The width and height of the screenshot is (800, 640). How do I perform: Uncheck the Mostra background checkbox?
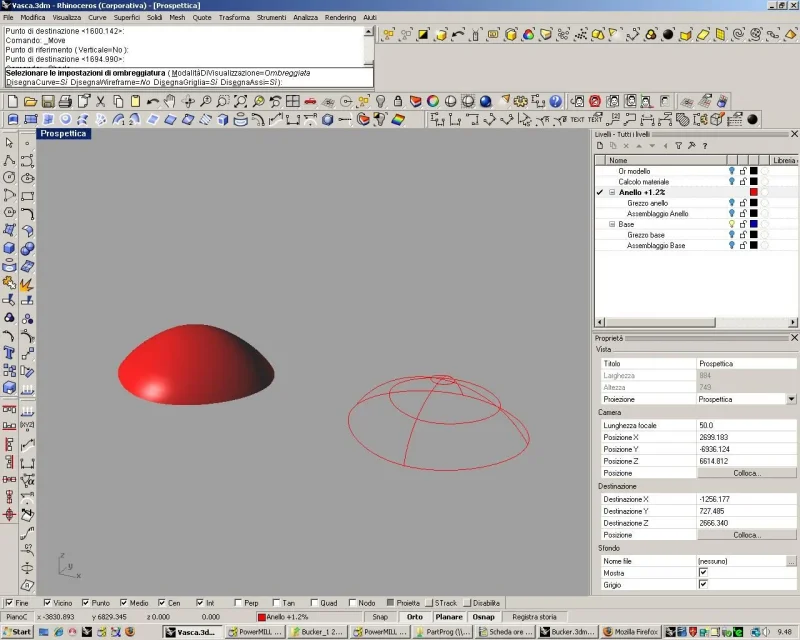click(x=703, y=573)
